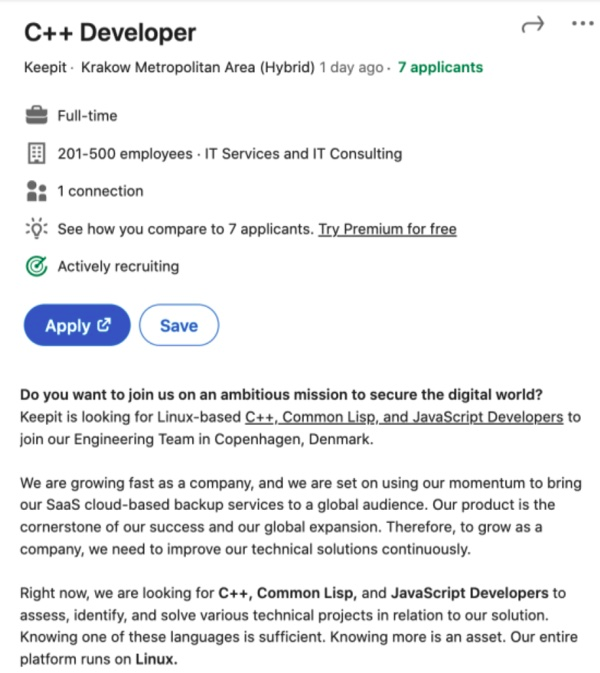Click the lightbulb insights icon
Screen dimensions: 600x673
36,229
